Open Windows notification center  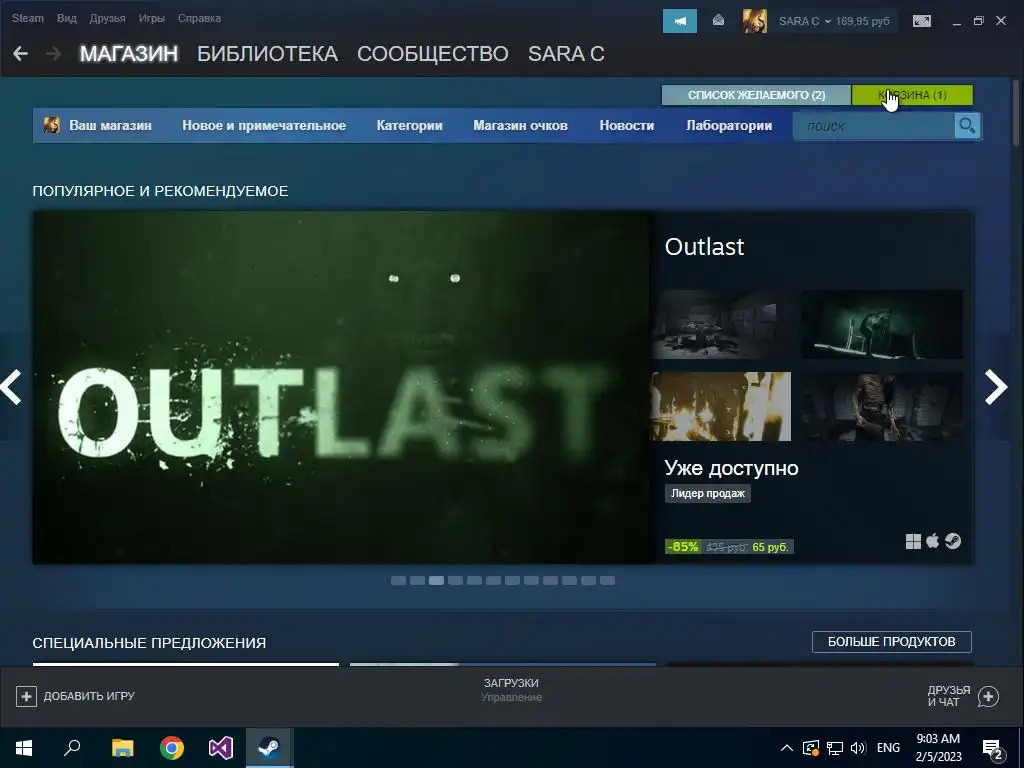click(993, 749)
